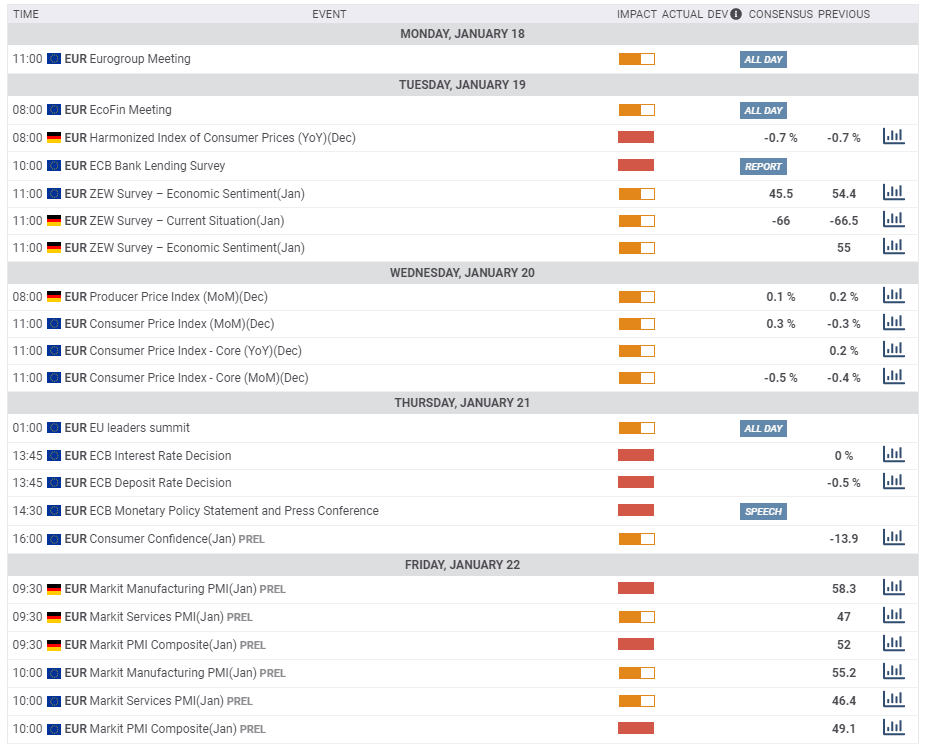Open chart for ECB Interest Rate Decision

pos(893,455)
